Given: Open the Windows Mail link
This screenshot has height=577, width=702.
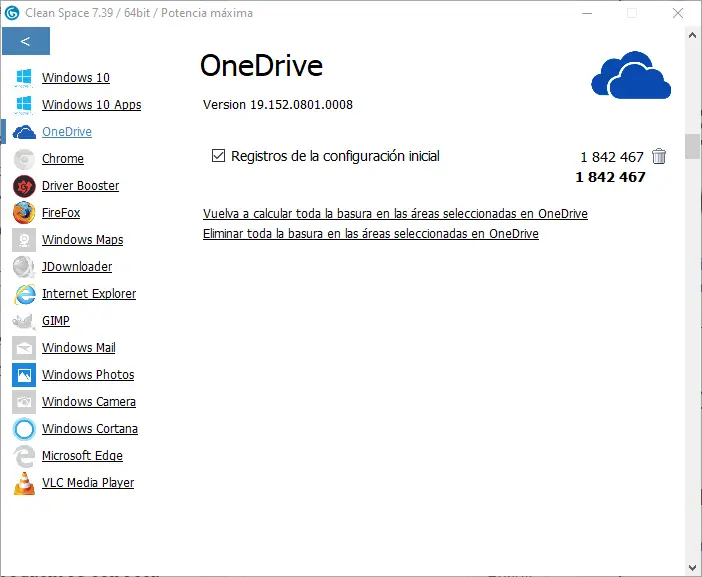Looking at the screenshot, I should [79, 347].
